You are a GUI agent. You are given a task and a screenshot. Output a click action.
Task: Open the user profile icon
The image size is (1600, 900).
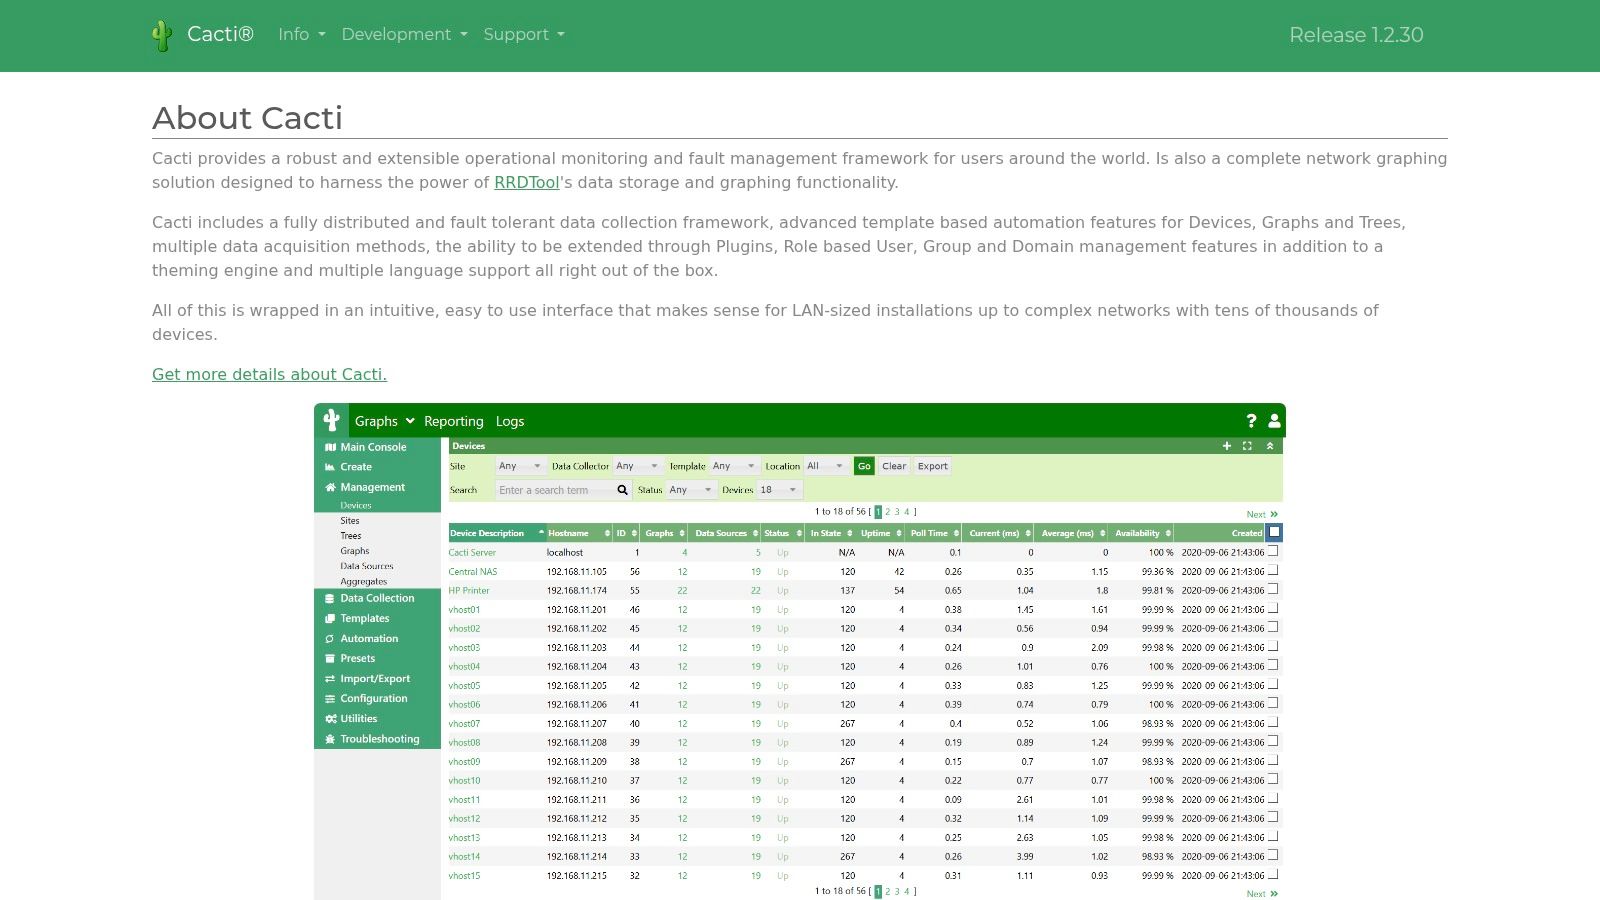[x=1274, y=421]
